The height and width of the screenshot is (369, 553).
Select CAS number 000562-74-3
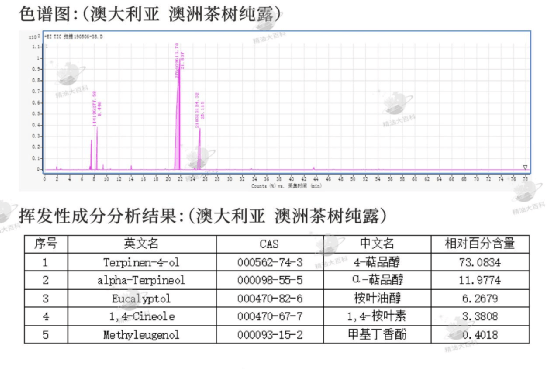click(270, 262)
